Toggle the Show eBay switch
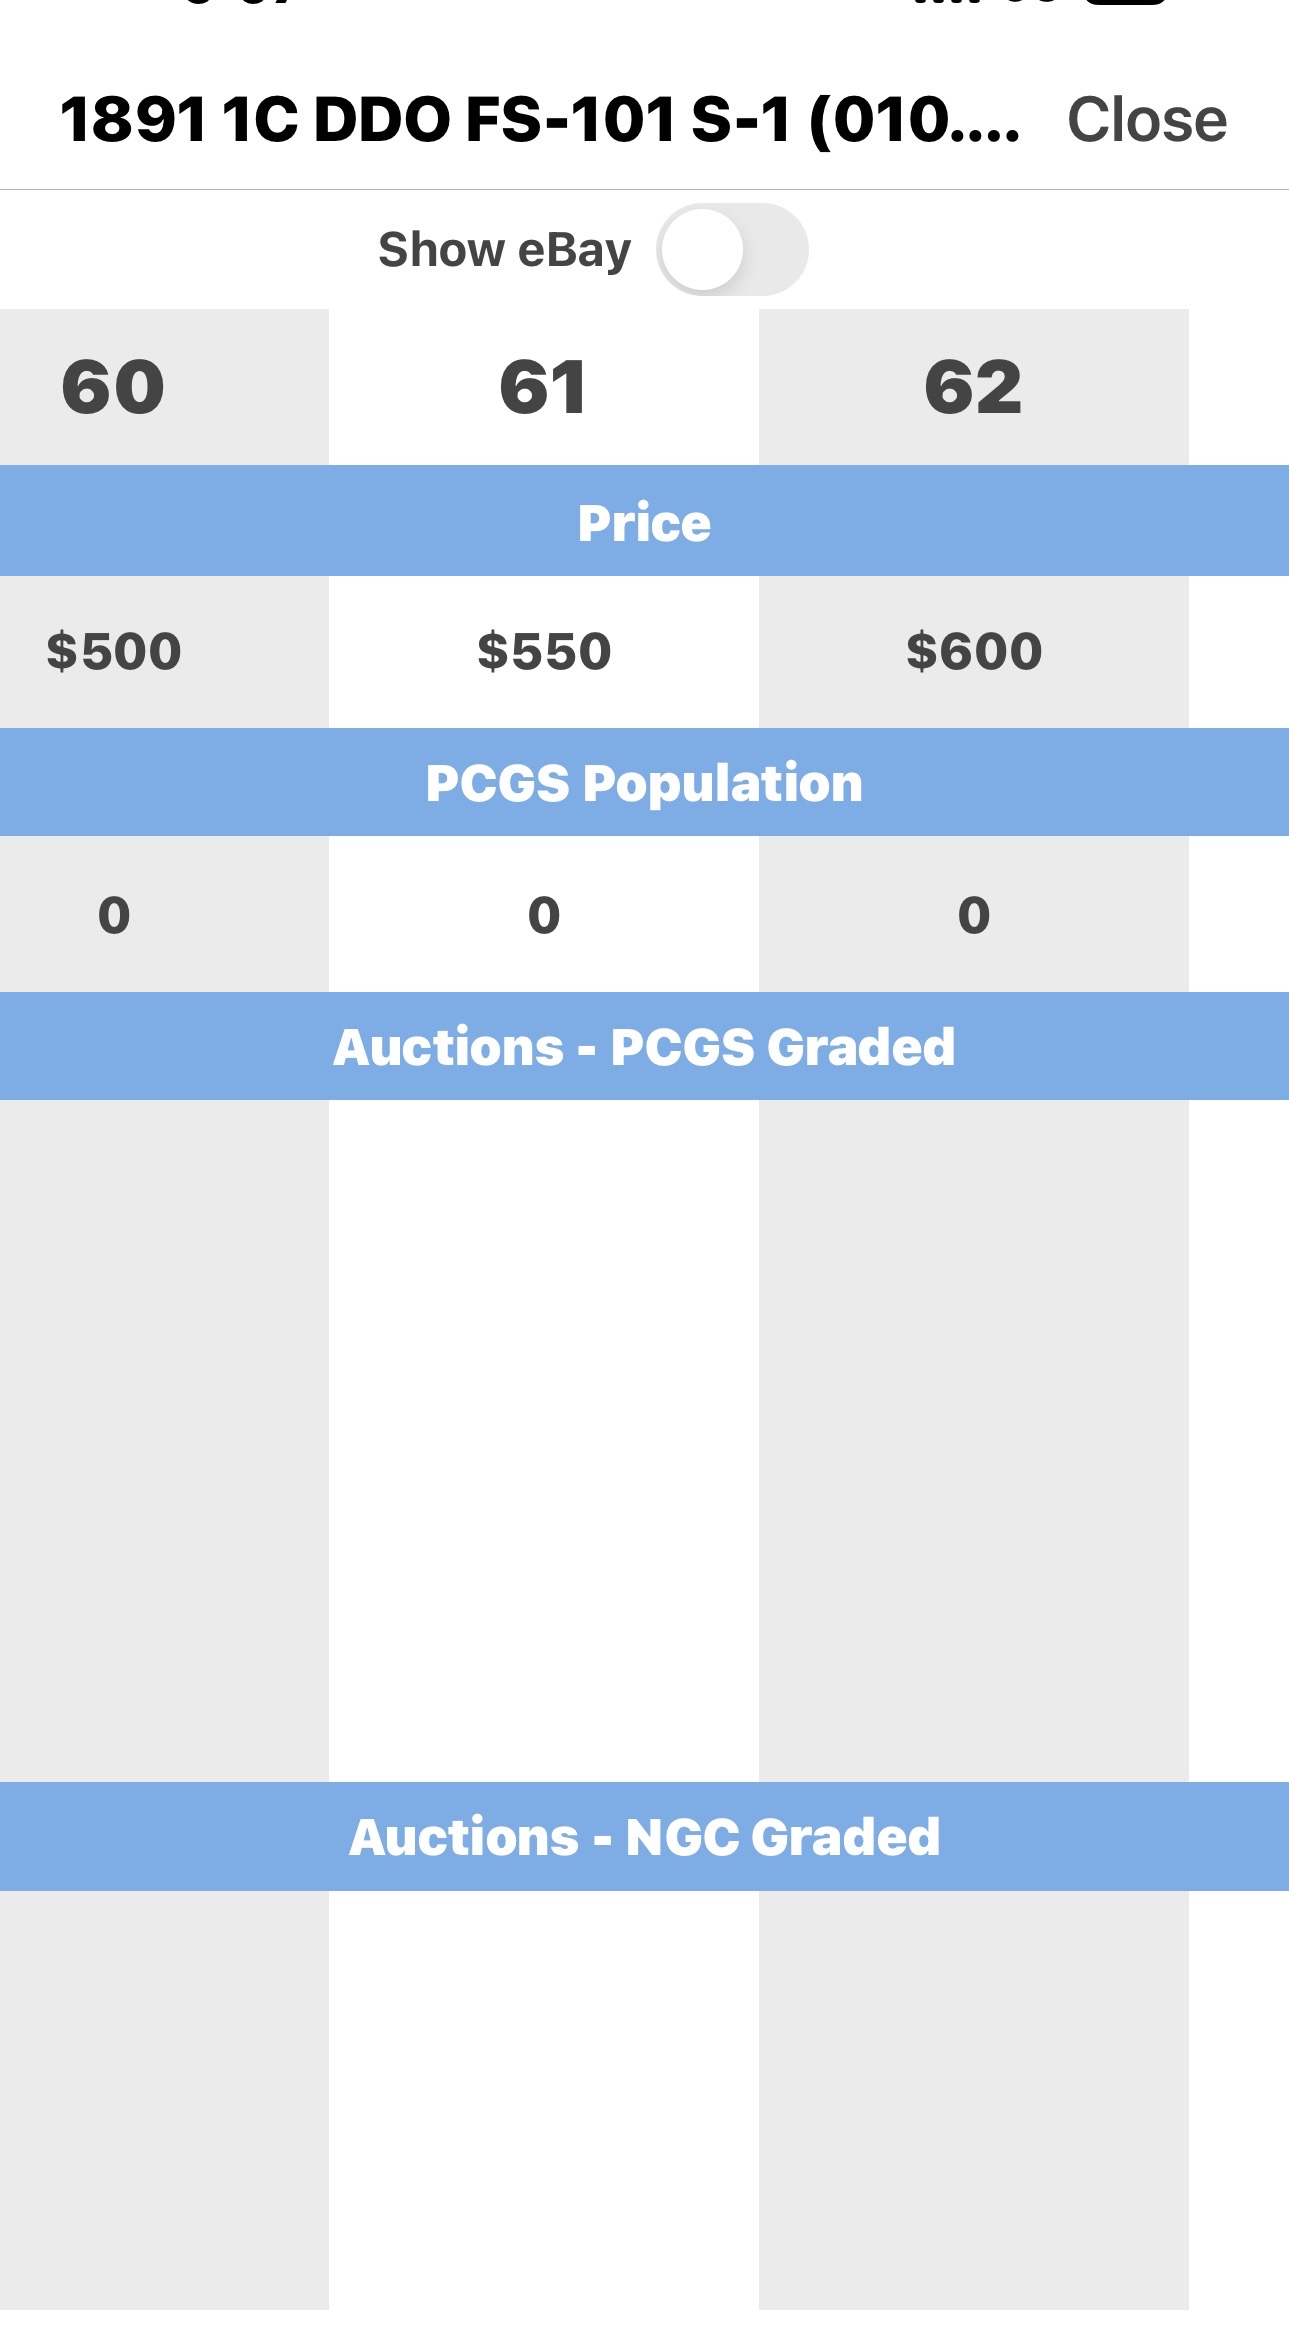 (732, 250)
